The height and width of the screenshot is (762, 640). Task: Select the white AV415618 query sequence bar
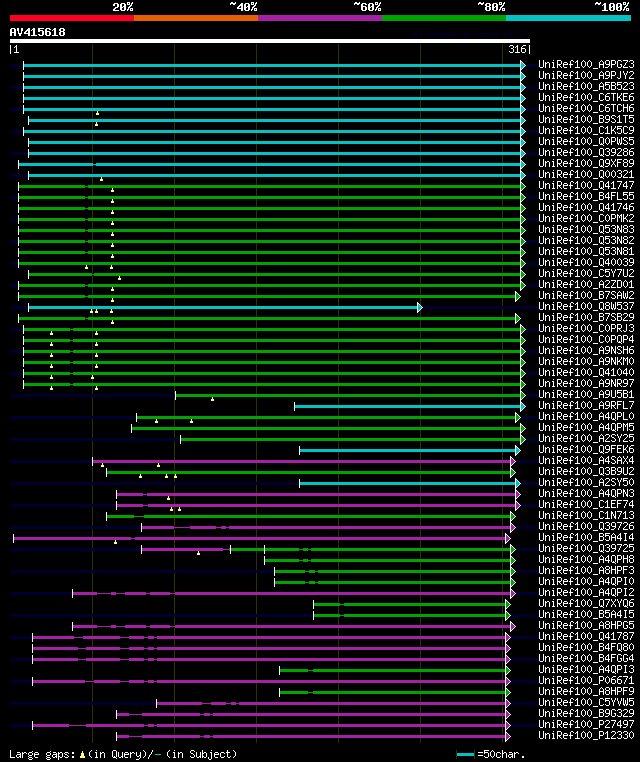(270, 41)
